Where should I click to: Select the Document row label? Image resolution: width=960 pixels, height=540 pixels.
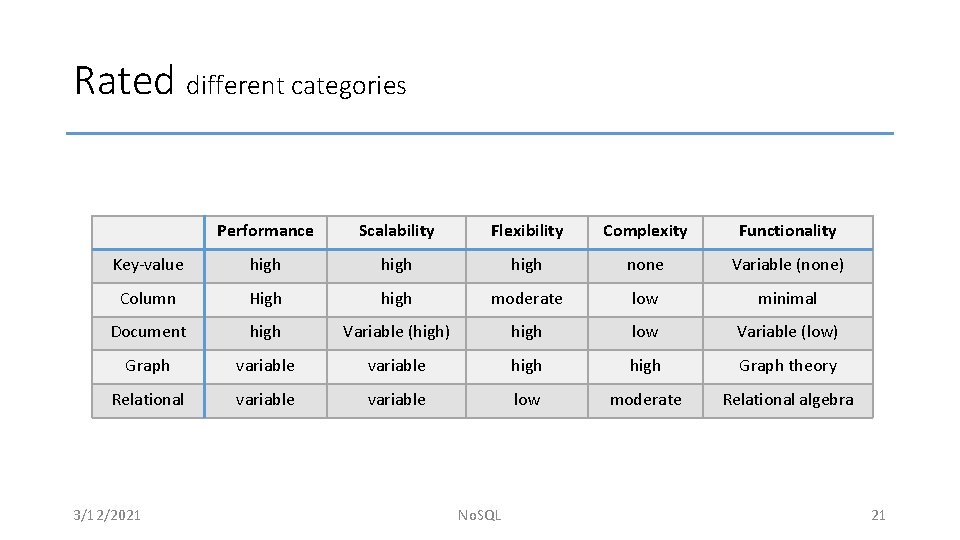[148, 332]
